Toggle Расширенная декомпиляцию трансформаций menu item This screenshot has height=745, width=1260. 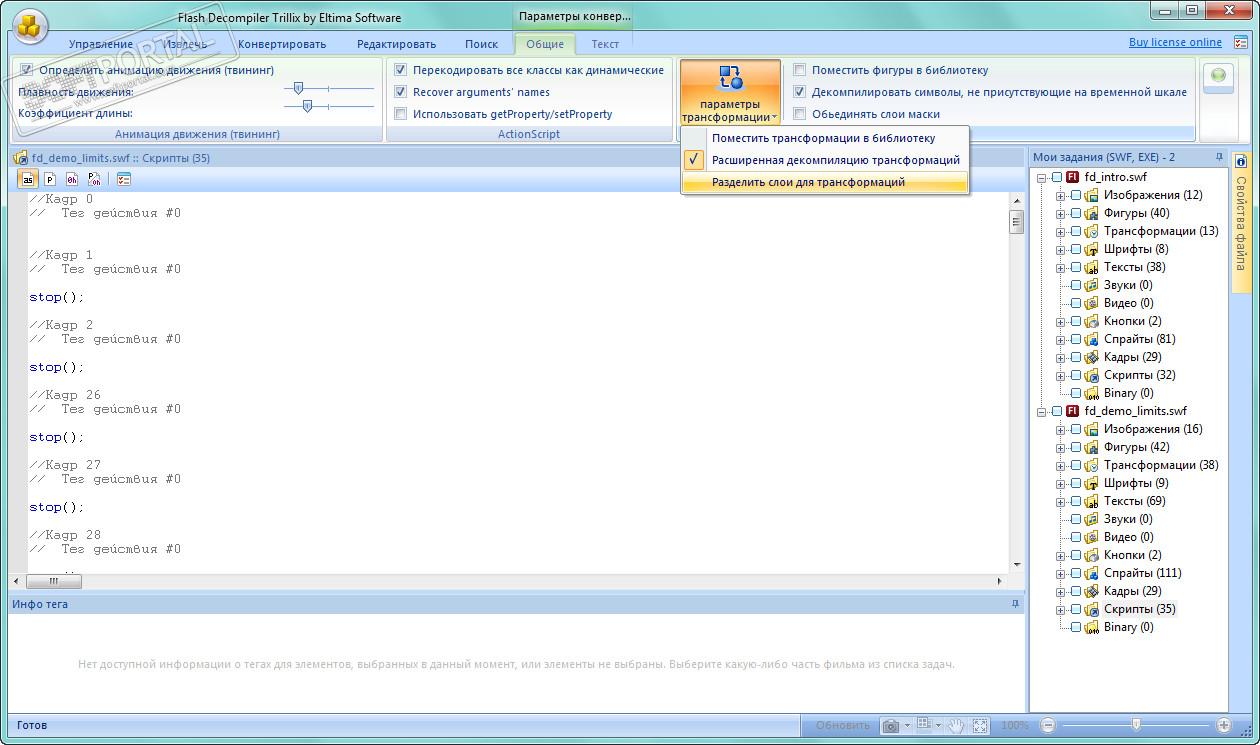[x=825, y=160]
